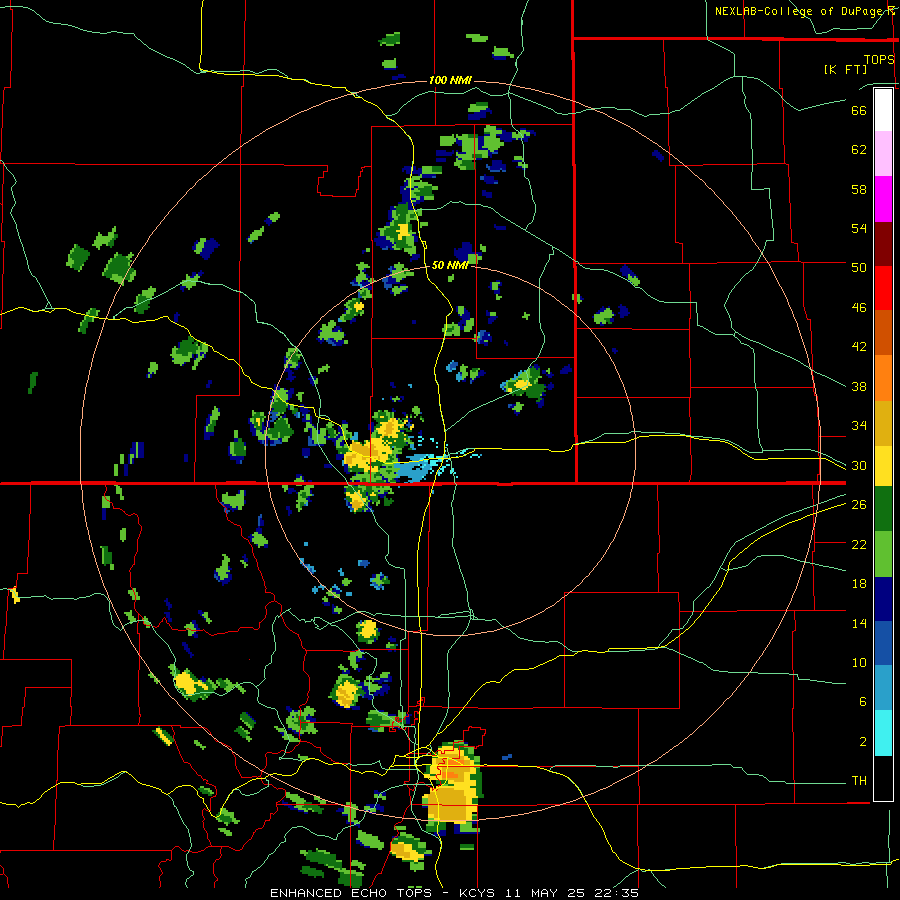Click the white swatch in the tops legend
The image size is (900, 900).
coord(883,110)
